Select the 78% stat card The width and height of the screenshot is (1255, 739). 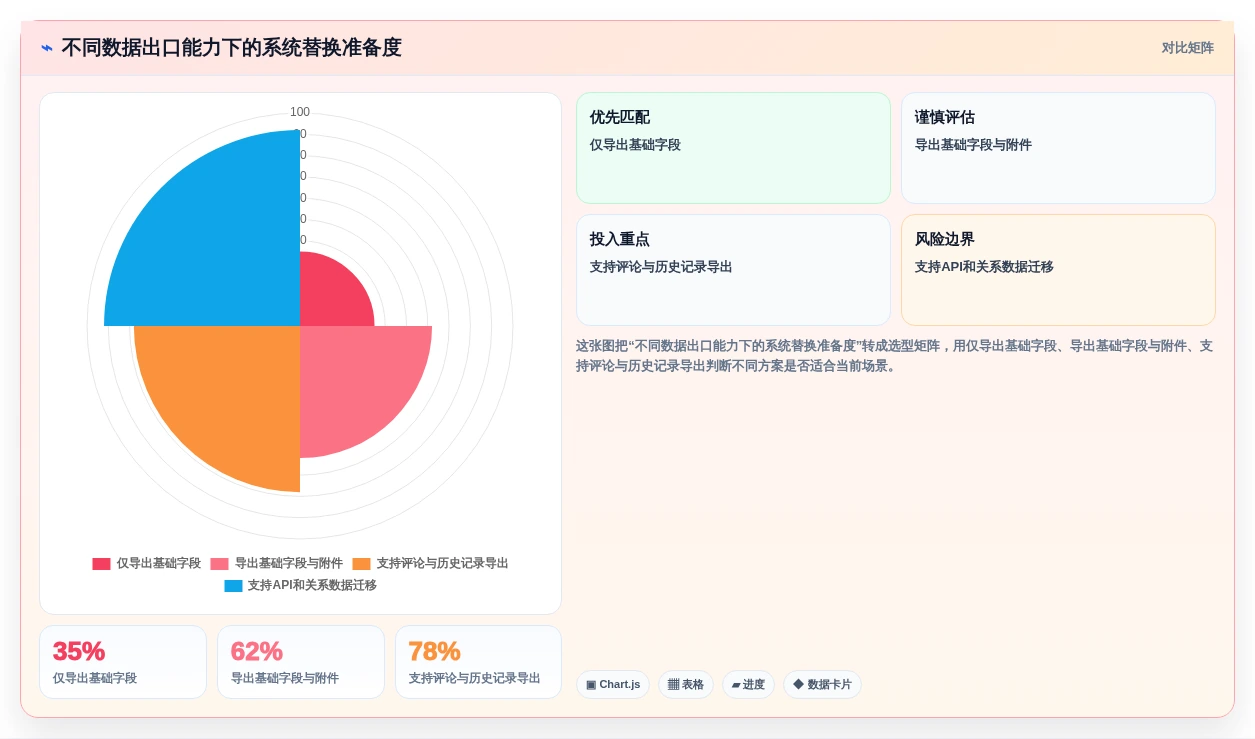click(x=478, y=662)
